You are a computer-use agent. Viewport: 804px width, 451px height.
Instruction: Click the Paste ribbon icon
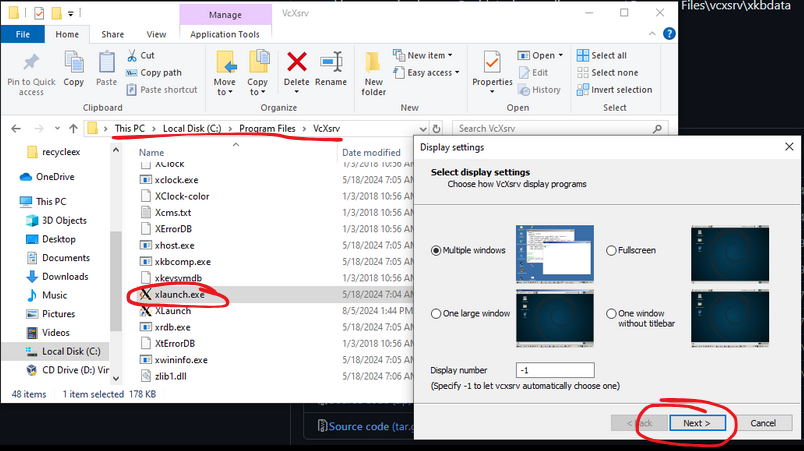(106, 63)
